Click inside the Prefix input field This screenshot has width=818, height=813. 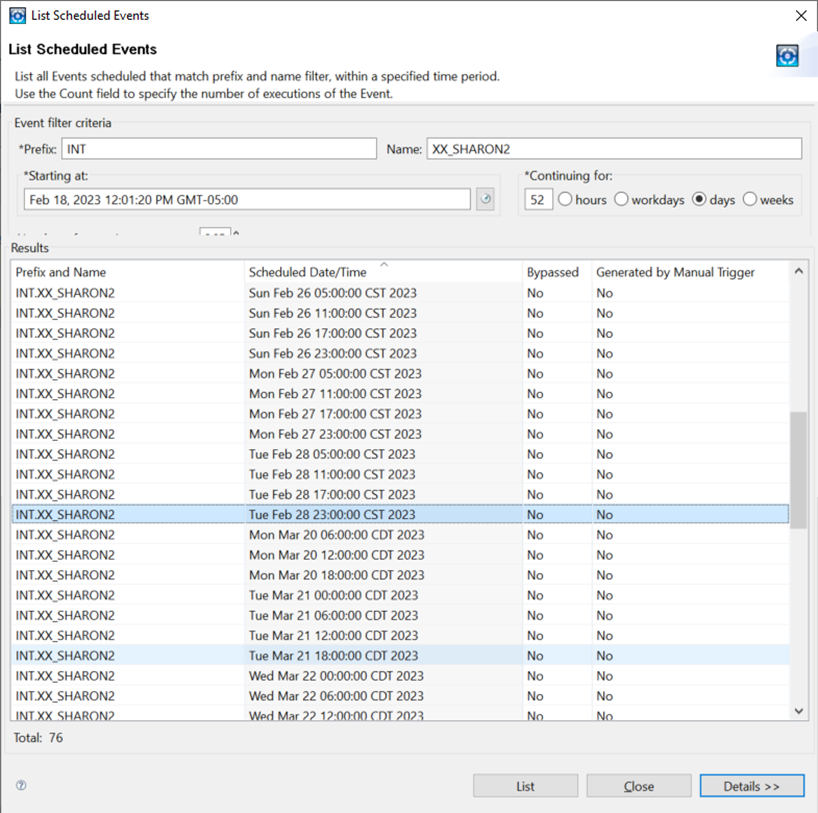220,148
